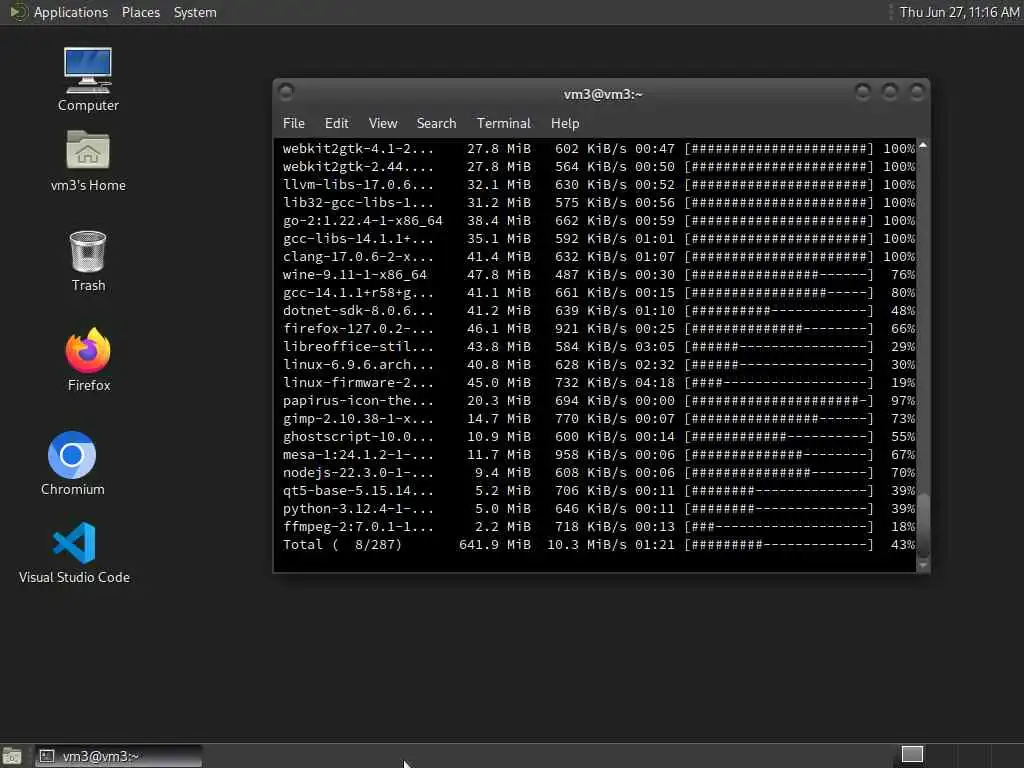
Task: Click the linux-firmware-2... text
Action: tap(358, 383)
